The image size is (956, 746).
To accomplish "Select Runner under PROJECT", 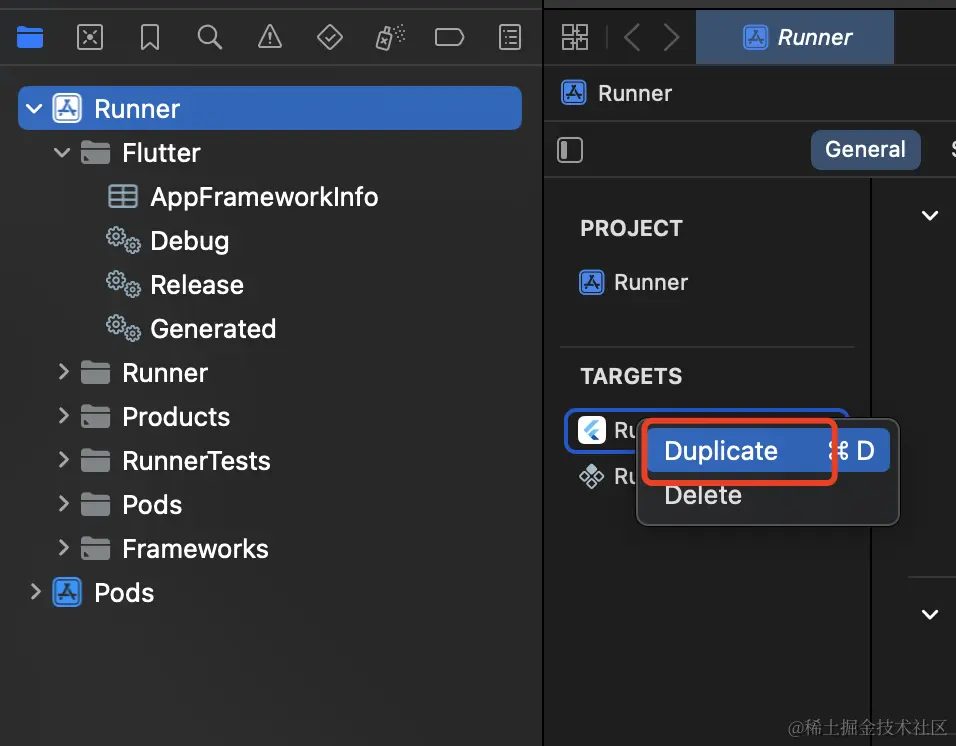I will coord(633,282).
